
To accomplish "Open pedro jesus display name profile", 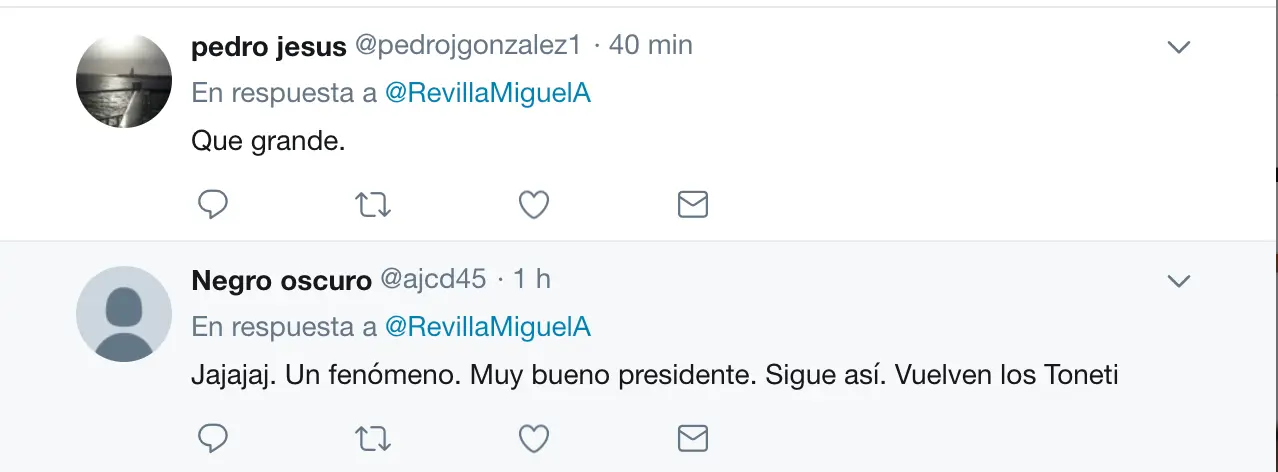I will 268,46.
